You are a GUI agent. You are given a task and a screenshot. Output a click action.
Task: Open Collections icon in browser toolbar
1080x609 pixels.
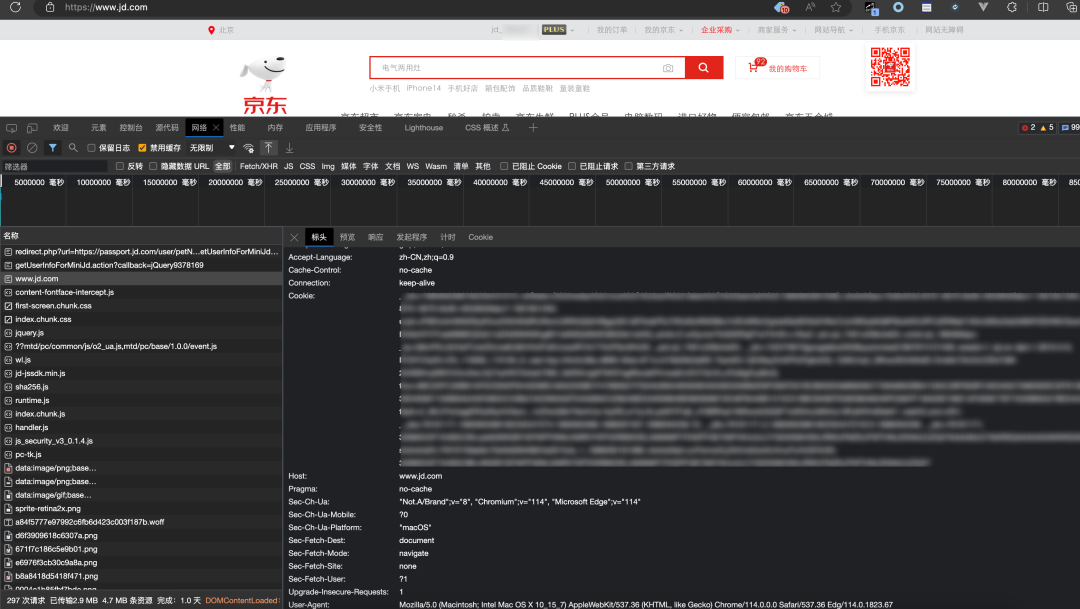1071,8
